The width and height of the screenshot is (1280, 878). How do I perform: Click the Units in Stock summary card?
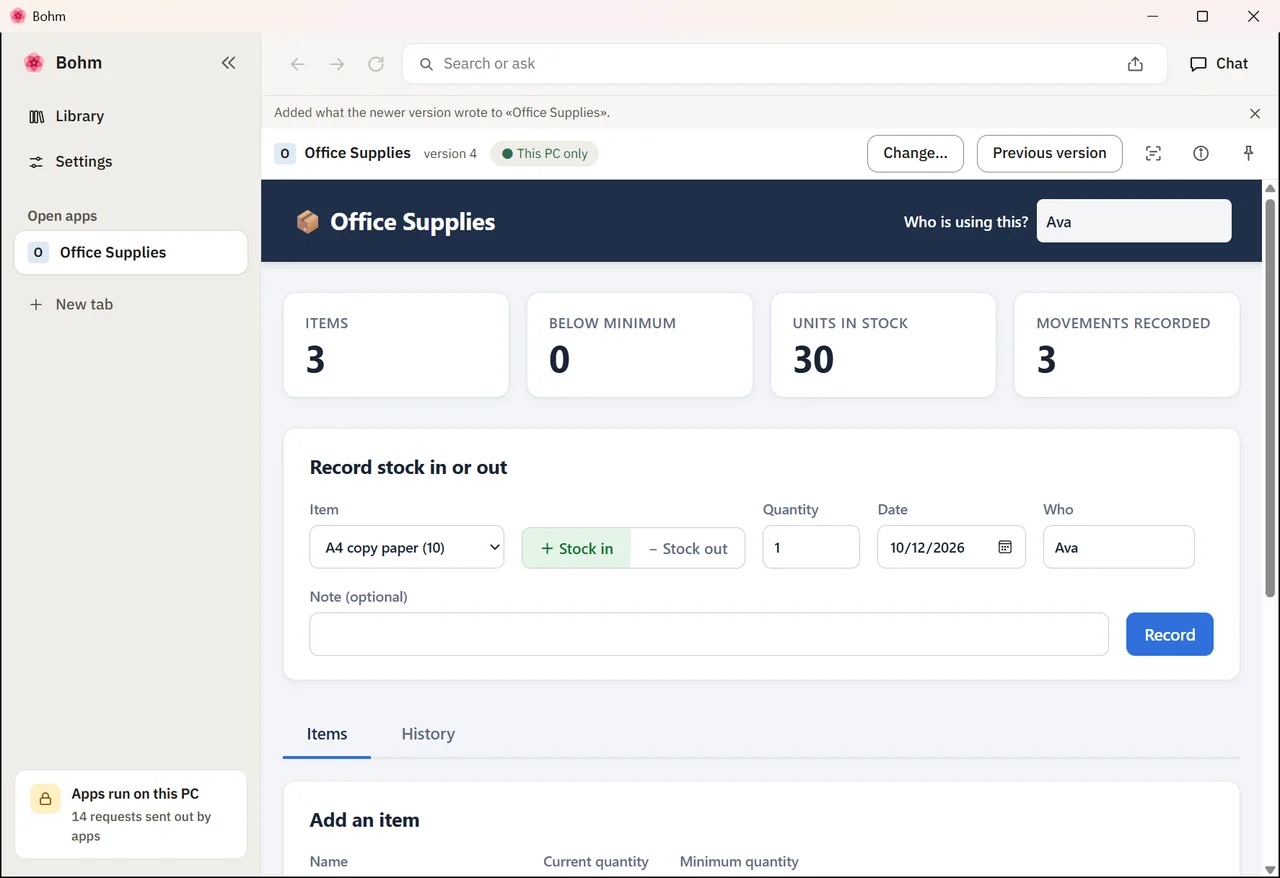[x=883, y=345]
